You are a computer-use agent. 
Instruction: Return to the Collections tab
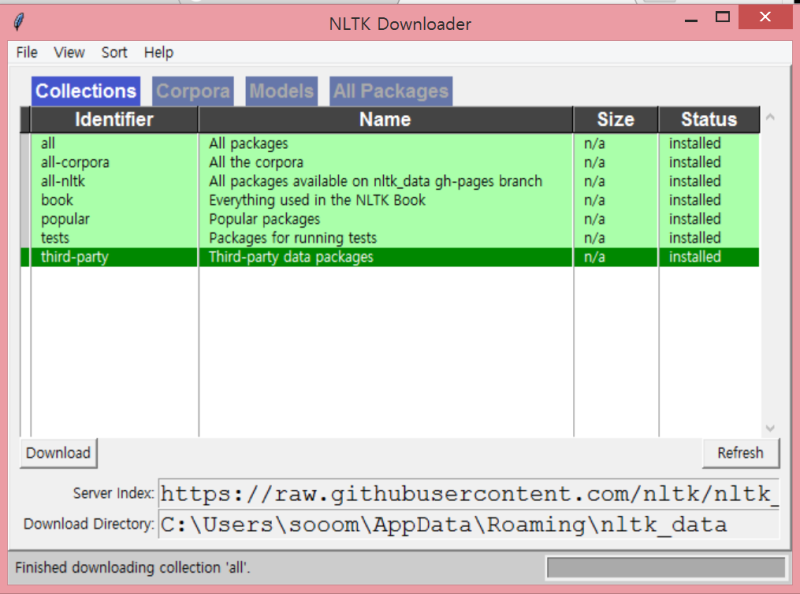85,91
